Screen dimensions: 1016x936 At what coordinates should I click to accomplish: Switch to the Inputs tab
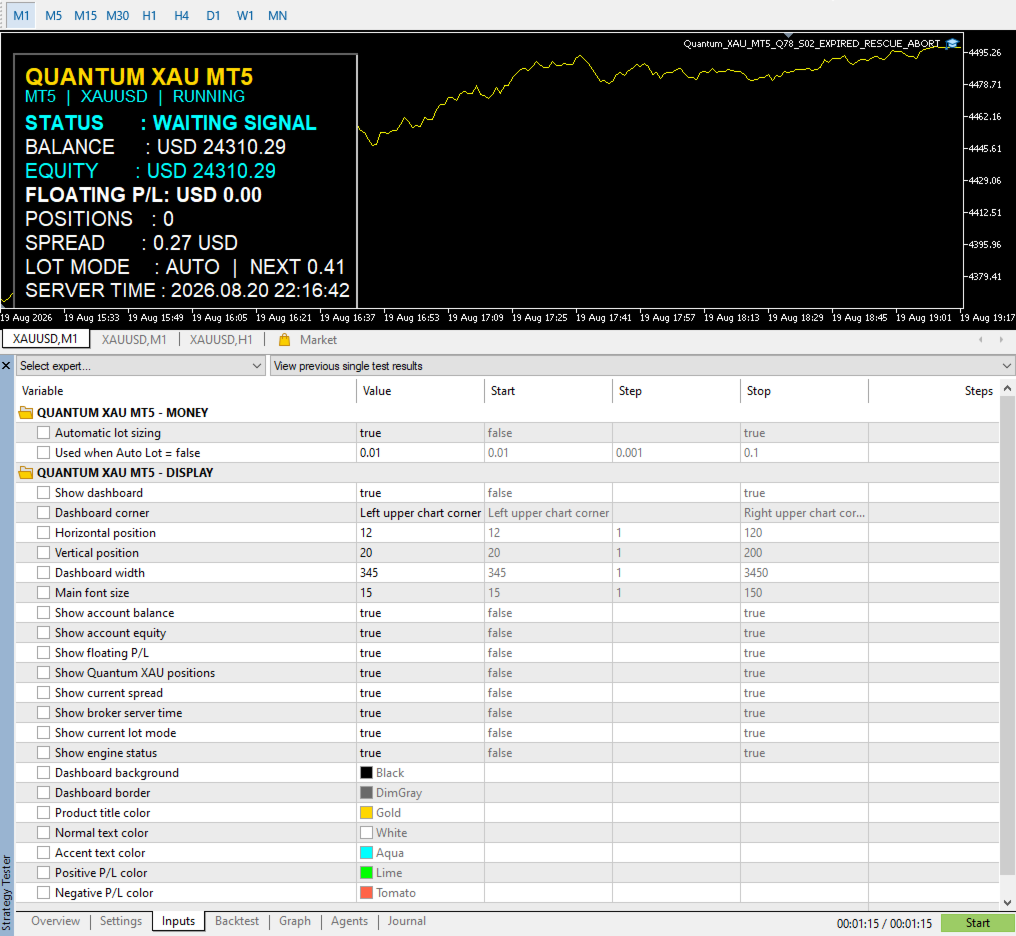point(178,921)
